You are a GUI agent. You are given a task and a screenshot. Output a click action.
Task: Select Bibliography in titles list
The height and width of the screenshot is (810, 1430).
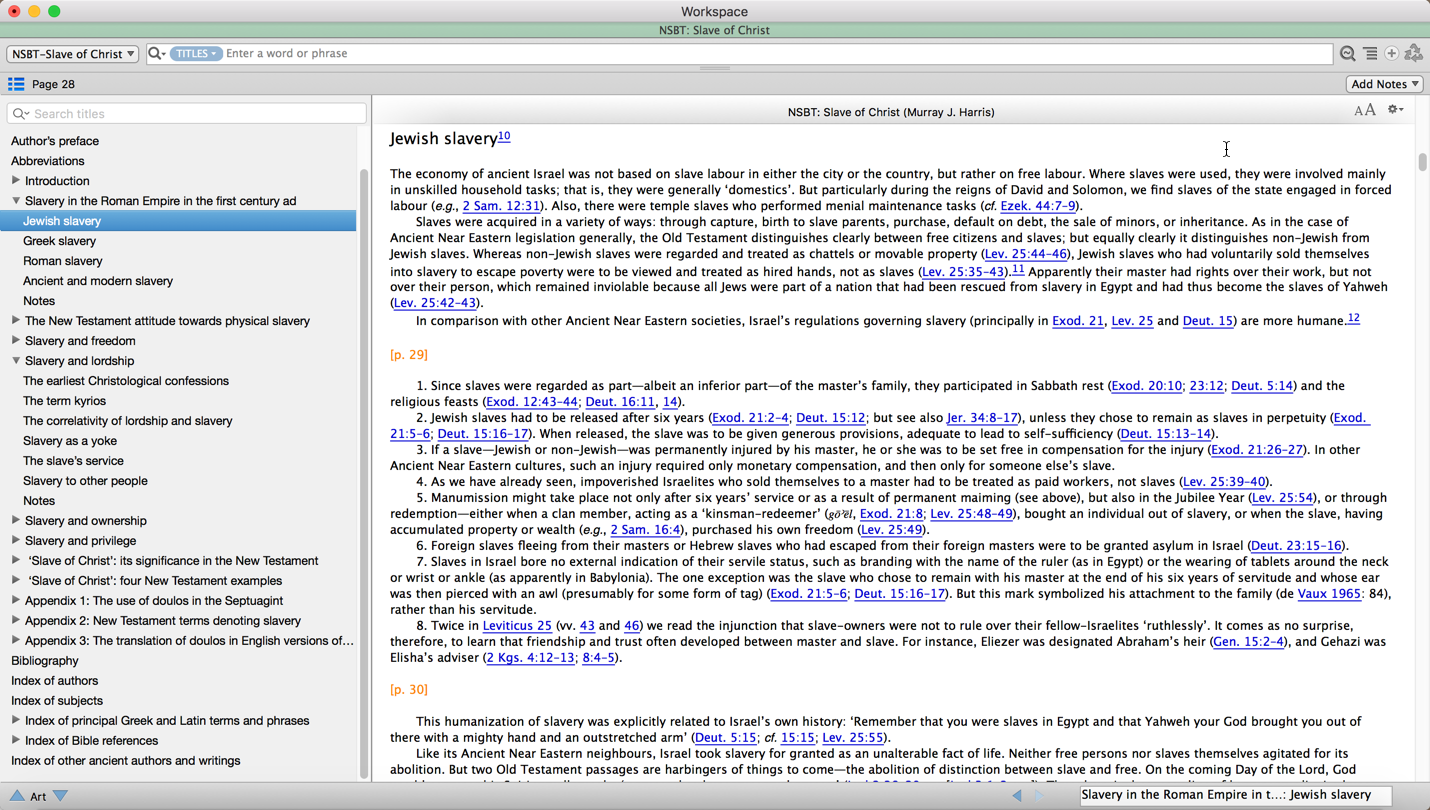click(45, 661)
